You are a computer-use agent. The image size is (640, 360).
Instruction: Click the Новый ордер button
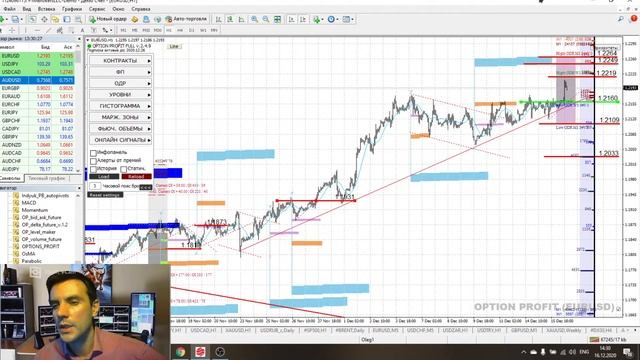(x=108, y=19)
